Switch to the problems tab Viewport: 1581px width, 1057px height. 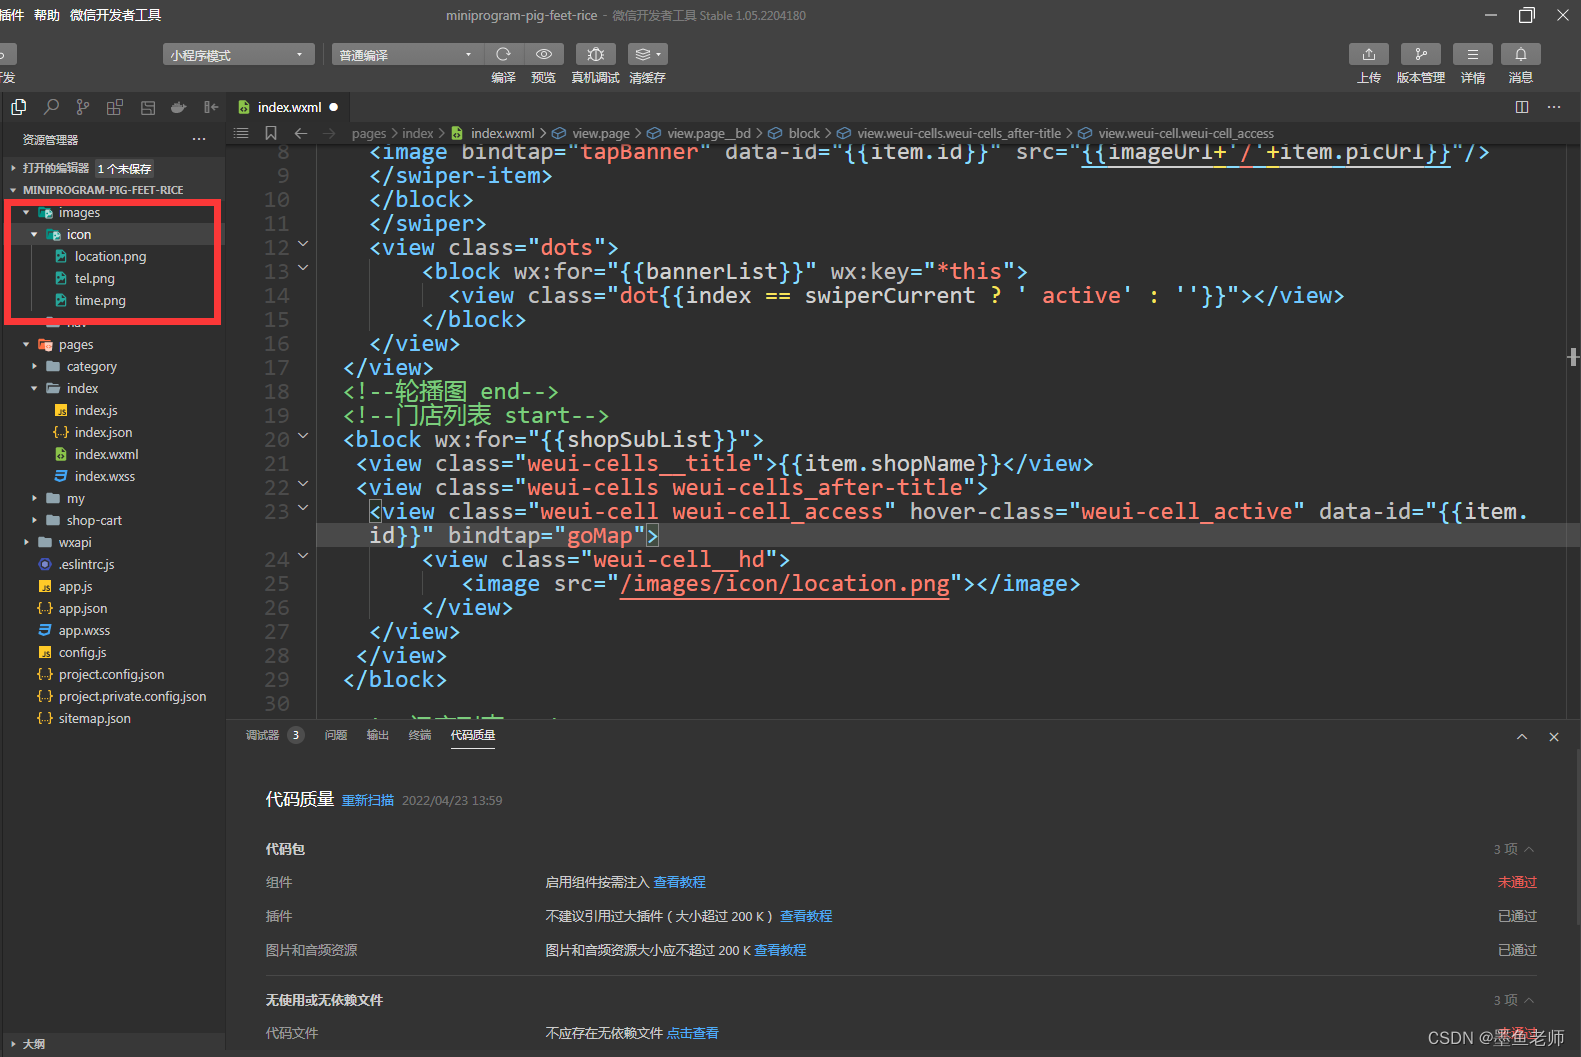(336, 735)
